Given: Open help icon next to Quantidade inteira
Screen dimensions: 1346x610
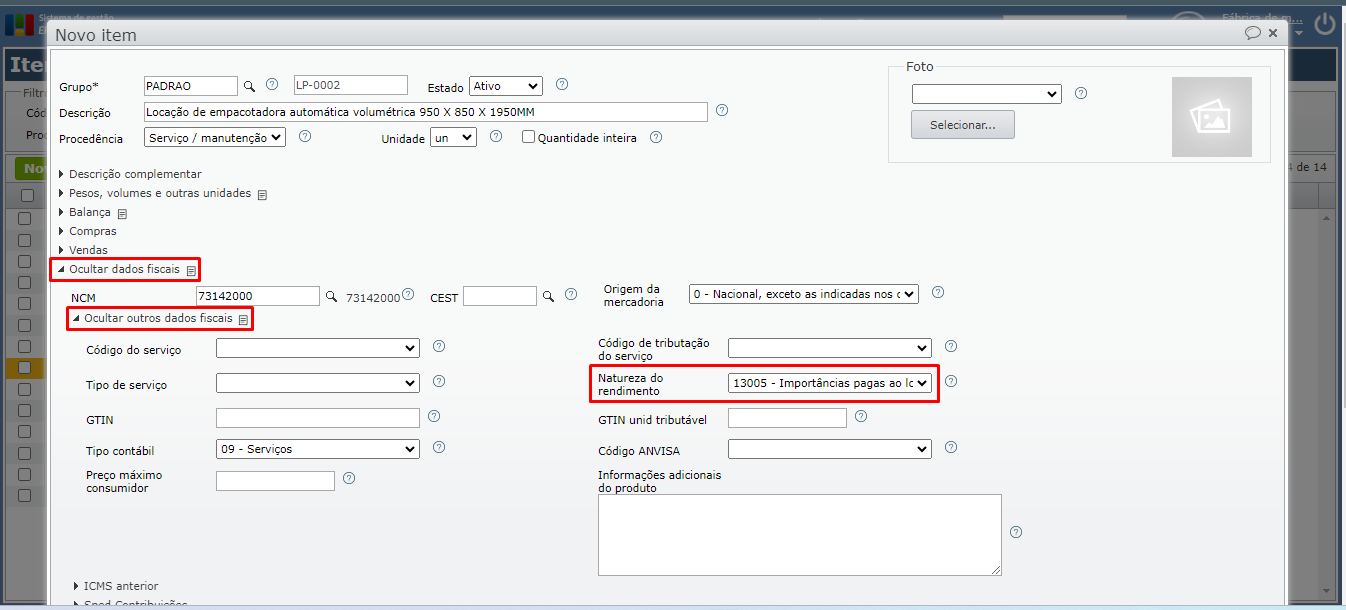Looking at the screenshot, I should click(x=656, y=138).
